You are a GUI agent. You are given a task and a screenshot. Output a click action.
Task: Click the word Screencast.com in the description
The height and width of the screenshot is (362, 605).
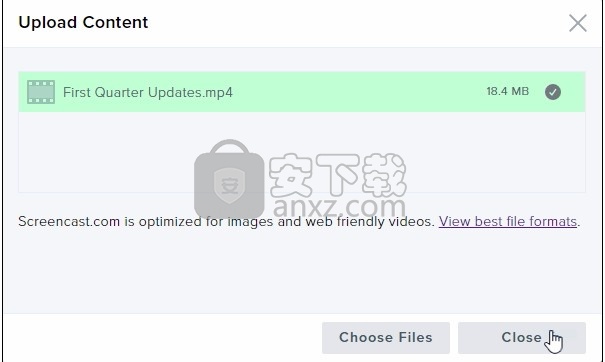tap(69, 222)
